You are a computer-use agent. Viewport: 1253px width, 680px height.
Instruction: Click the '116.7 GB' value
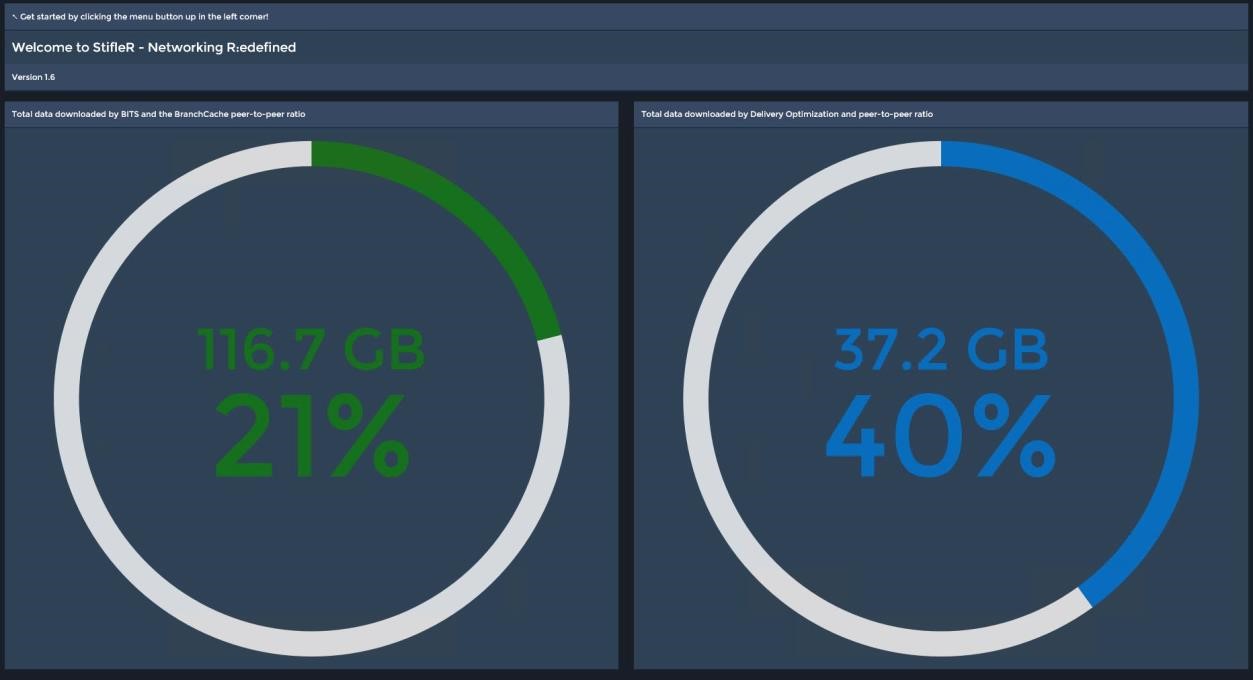[x=312, y=350]
